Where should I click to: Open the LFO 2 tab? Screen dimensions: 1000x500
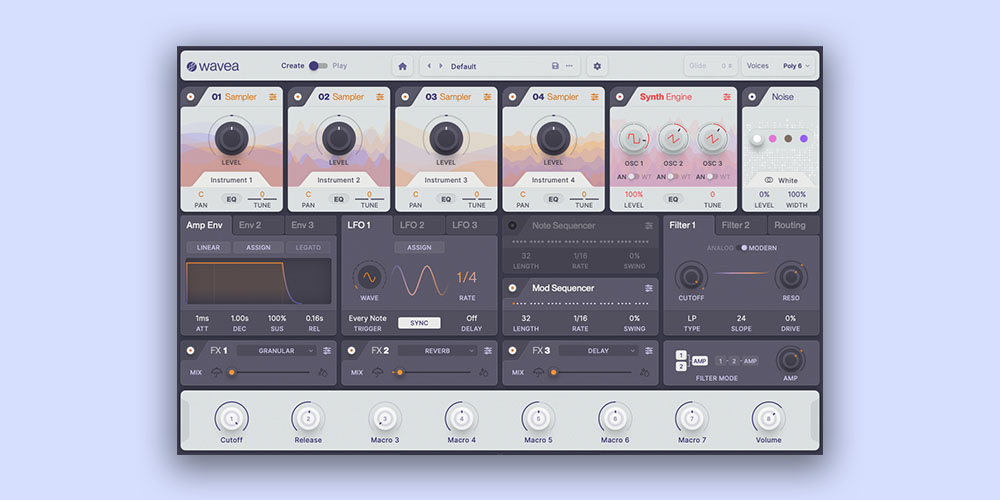click(412, 226)
